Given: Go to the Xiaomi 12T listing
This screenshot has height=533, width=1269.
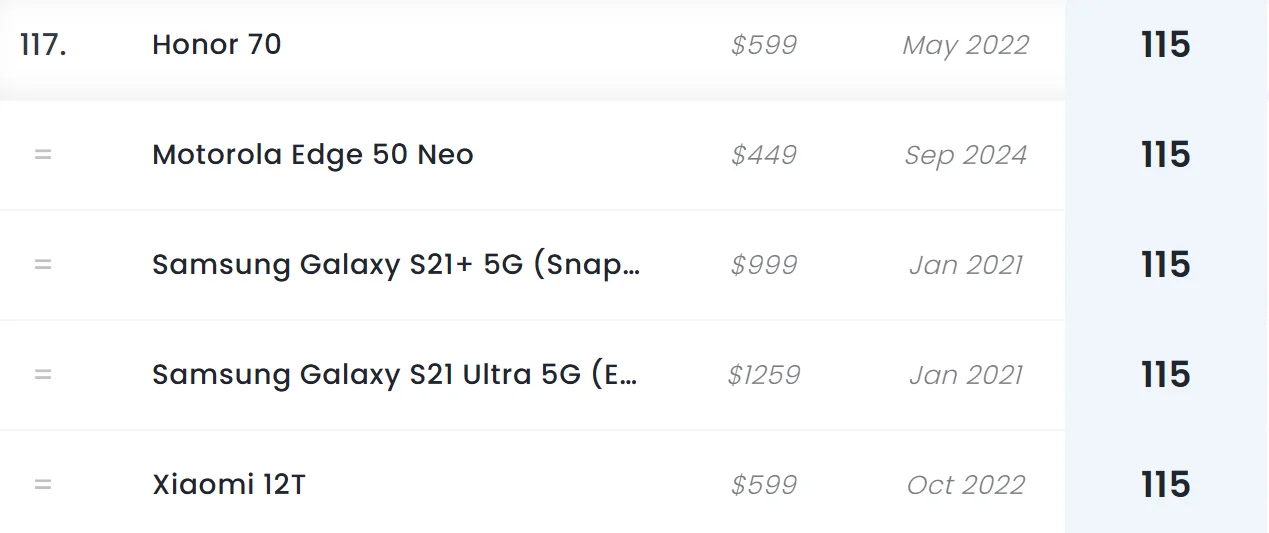Looking at the screenshot, I should pos(229,485).
